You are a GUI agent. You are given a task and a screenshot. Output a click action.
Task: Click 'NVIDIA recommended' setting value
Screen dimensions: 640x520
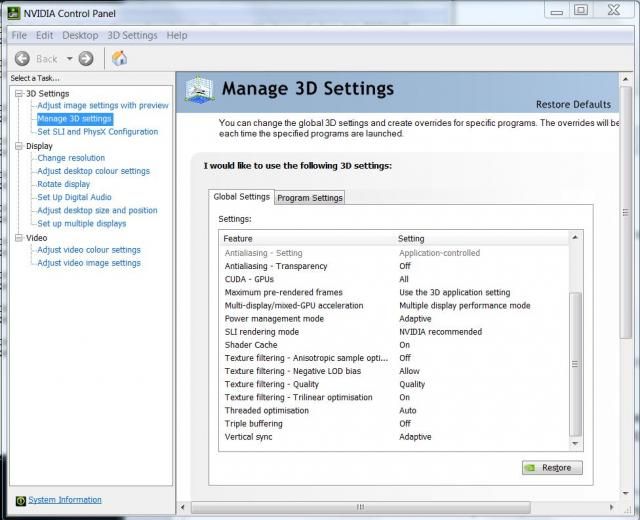click(x=440, y=331)
